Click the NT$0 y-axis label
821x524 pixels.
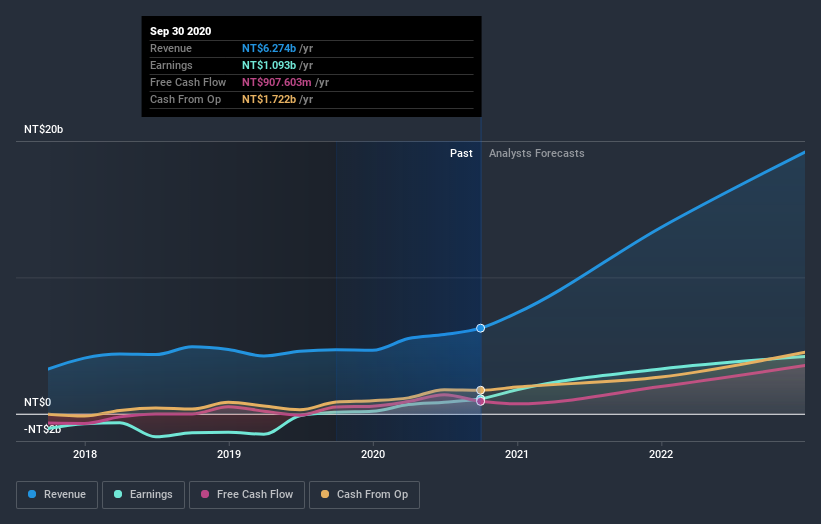(38, 402)
